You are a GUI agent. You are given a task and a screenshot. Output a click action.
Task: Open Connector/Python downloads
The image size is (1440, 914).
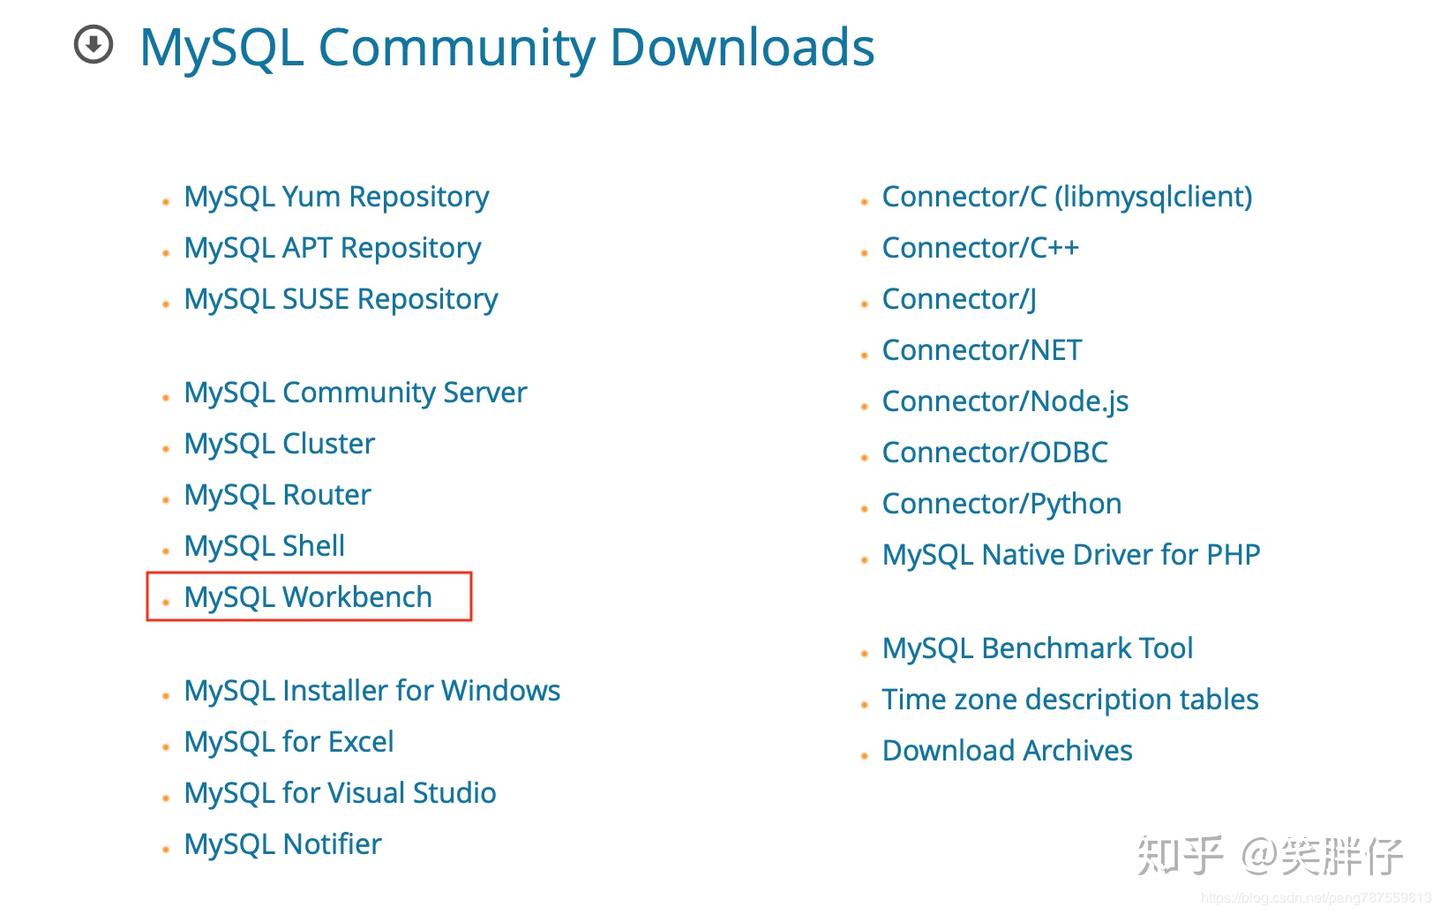tap(1001, 504)
